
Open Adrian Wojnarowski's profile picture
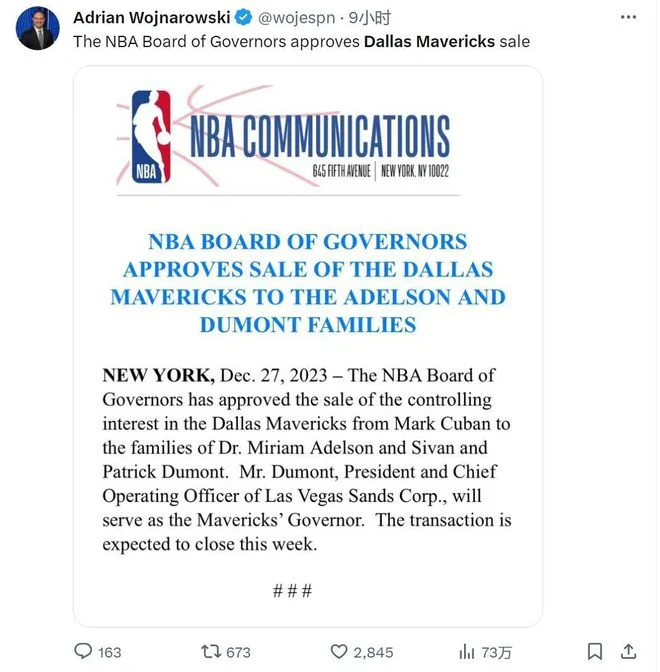click(38, 28)
